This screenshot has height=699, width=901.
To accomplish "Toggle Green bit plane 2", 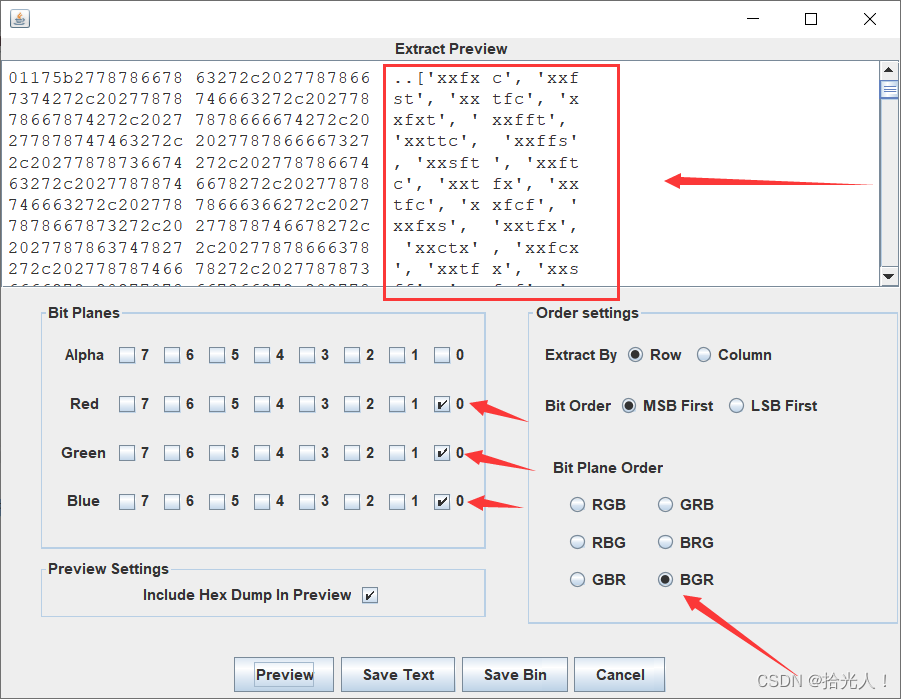I will point(352,453).
